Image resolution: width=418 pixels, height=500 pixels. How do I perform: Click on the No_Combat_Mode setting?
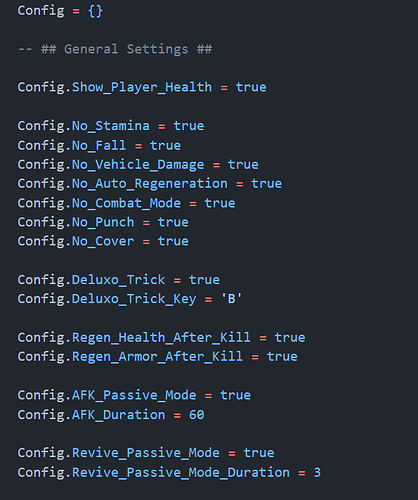(126, 203)
